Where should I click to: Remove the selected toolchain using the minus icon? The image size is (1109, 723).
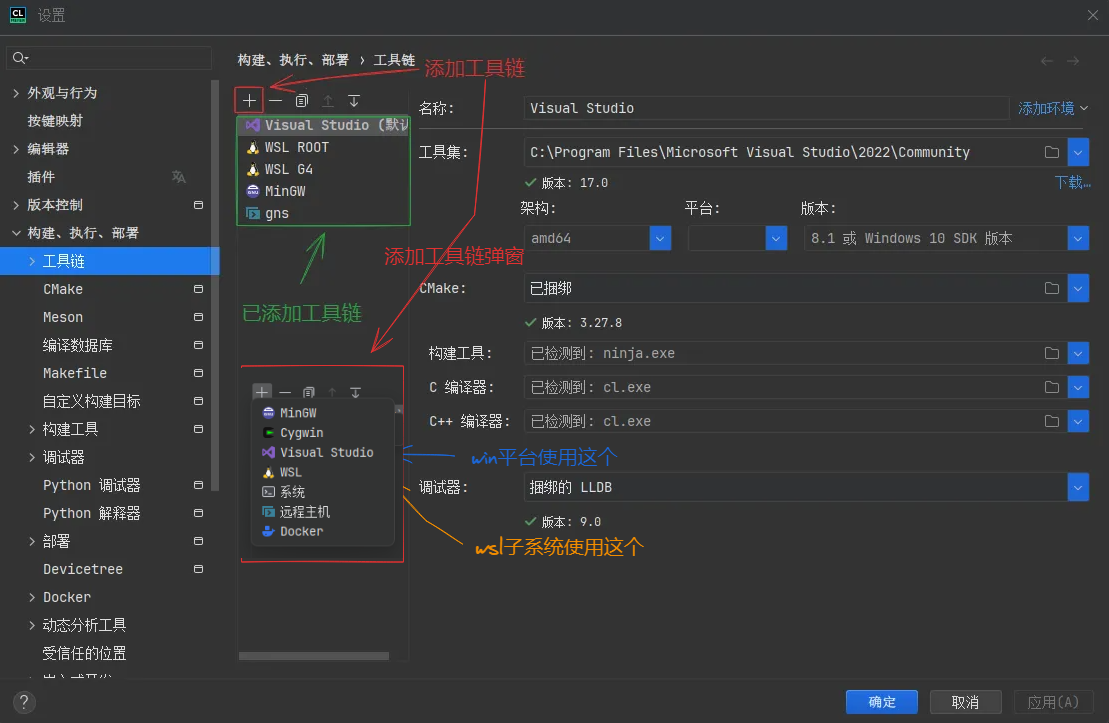coord(275,99)
